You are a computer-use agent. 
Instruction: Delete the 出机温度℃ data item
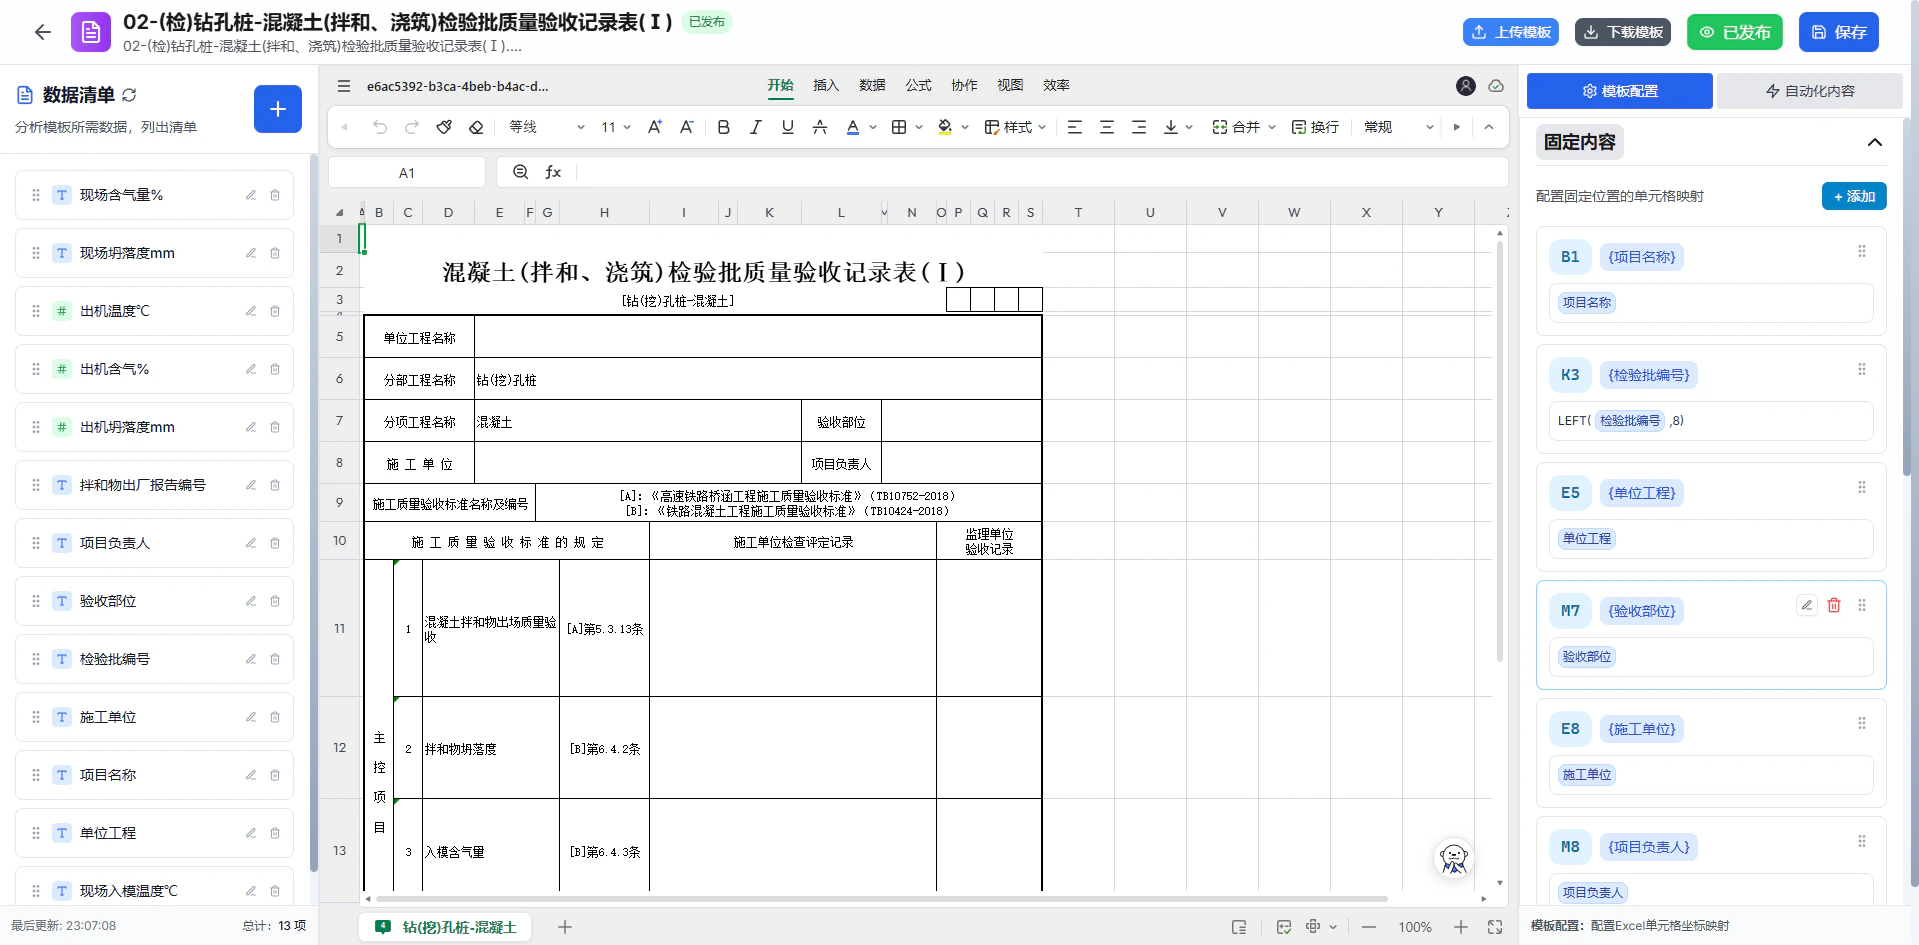click(x=275, y=311)
